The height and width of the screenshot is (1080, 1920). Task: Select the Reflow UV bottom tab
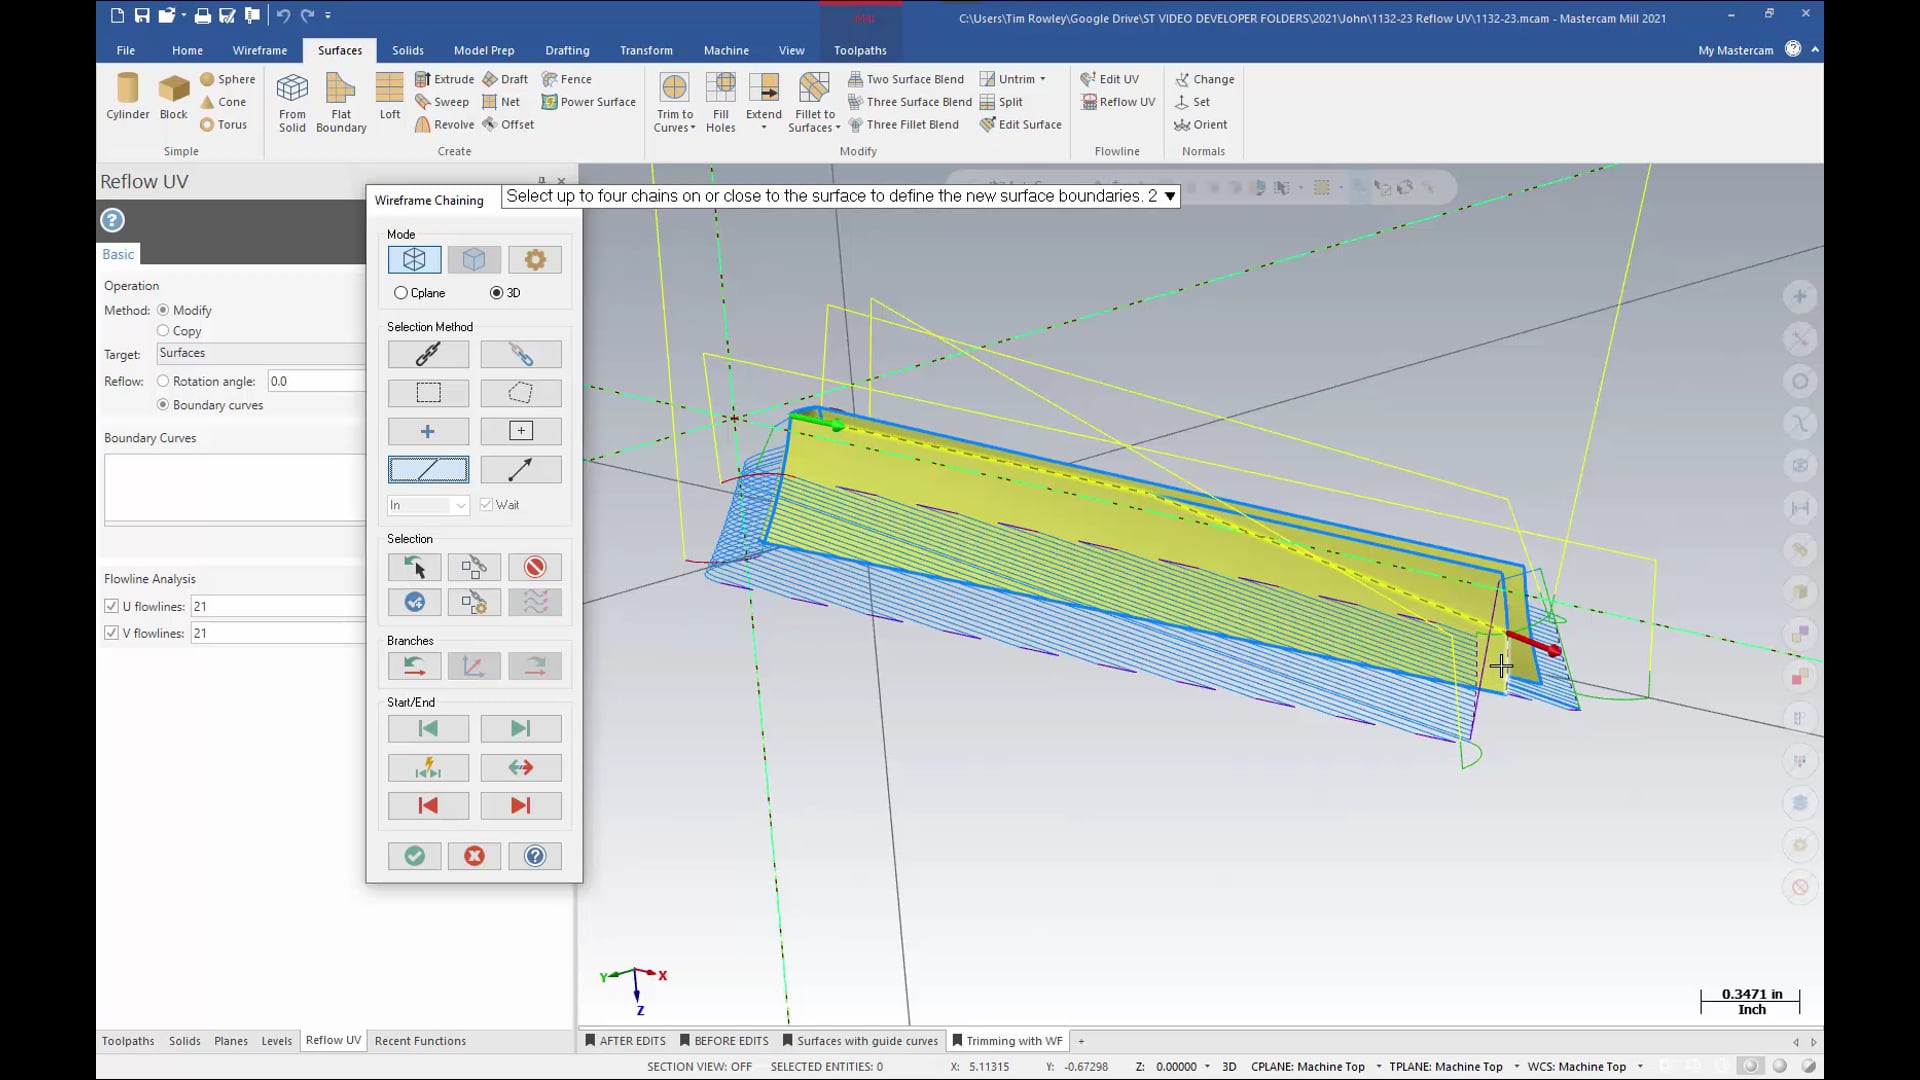pyautogui.click(x=332, y=1040)
